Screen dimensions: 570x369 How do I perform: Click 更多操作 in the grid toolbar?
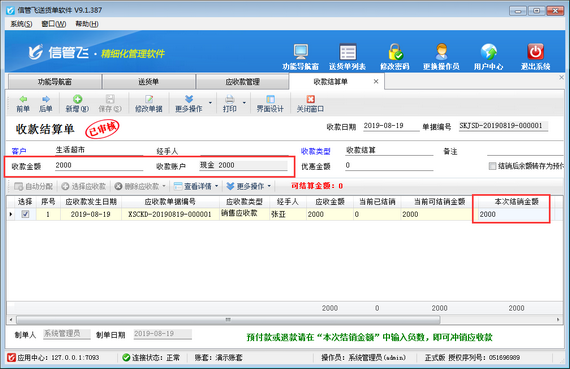[x=245, y=186]
